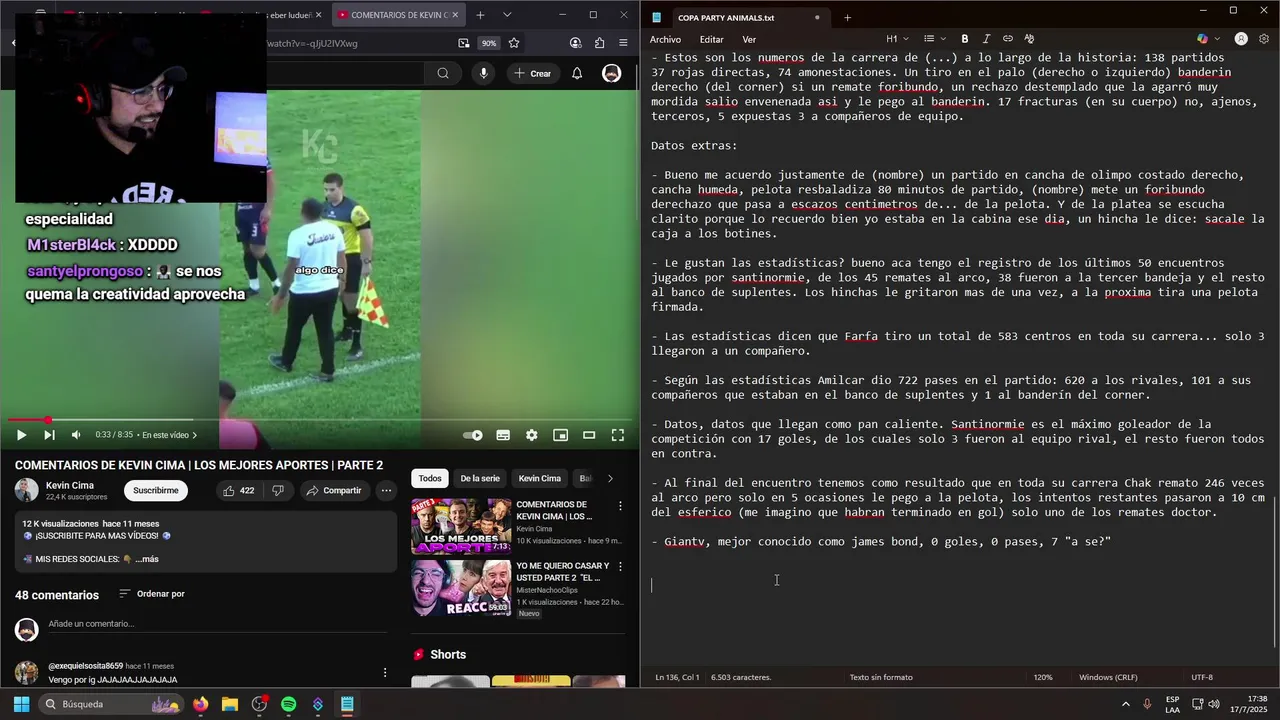Dislike the video
The height and width of the screenshot is (720, 1280).
(x=278, y=490)
